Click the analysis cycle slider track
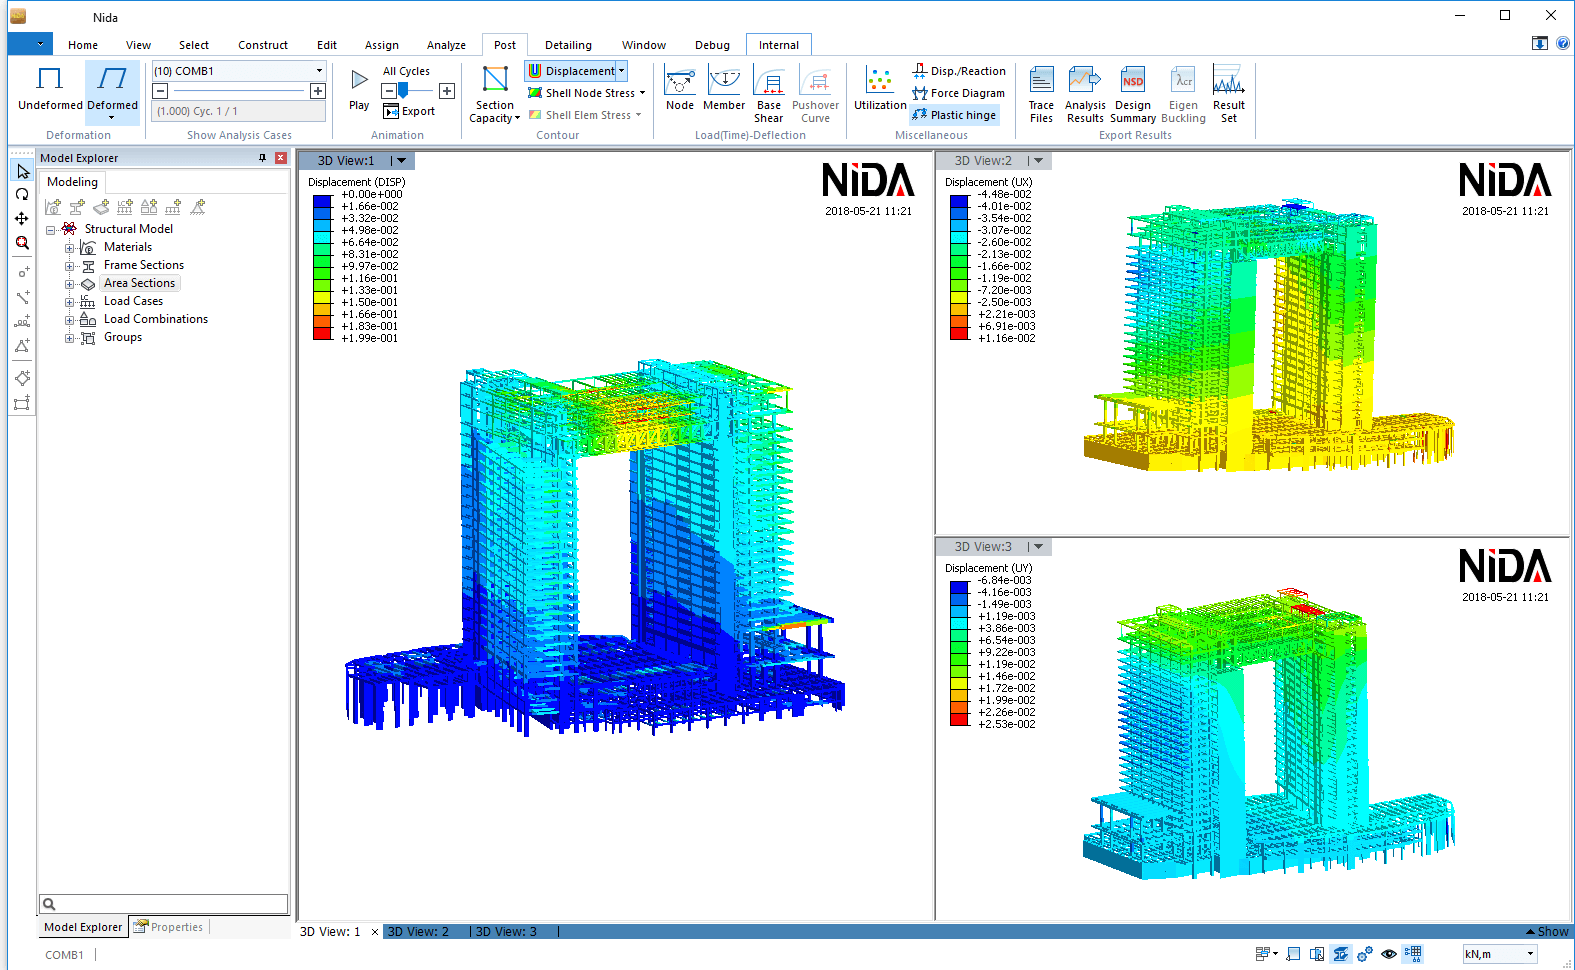The width and height of the screenshot is (1575, 970). point(239,91)
